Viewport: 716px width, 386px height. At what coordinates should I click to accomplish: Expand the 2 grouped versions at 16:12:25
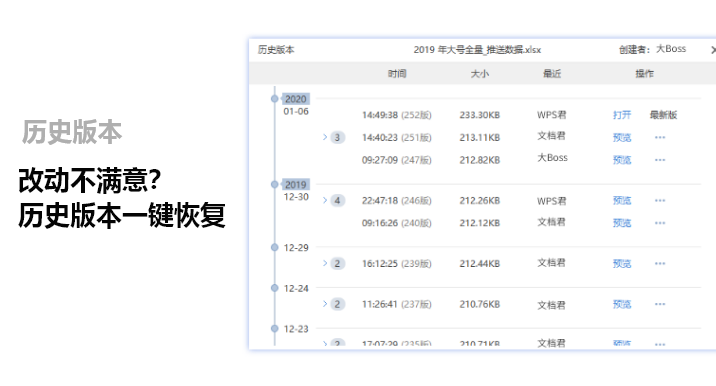tap(333, 264)
